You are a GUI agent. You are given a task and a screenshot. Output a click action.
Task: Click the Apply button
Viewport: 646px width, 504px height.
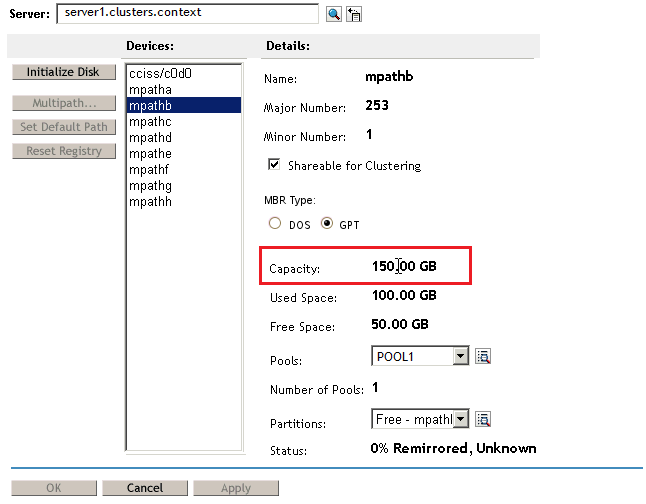pyautogui.click(x=236, y=488)
